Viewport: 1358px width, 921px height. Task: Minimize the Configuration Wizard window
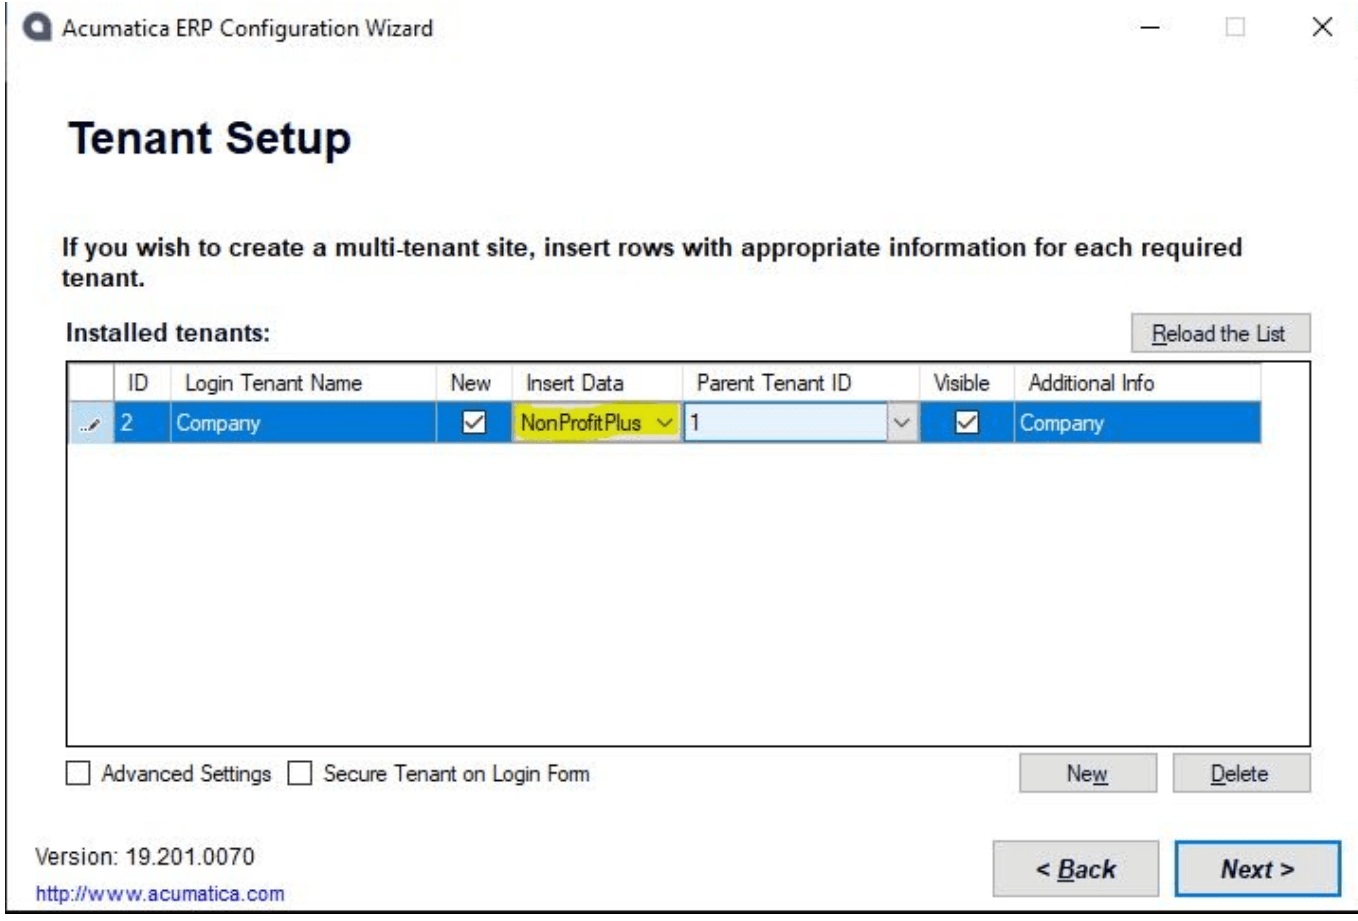(1150, 28)
